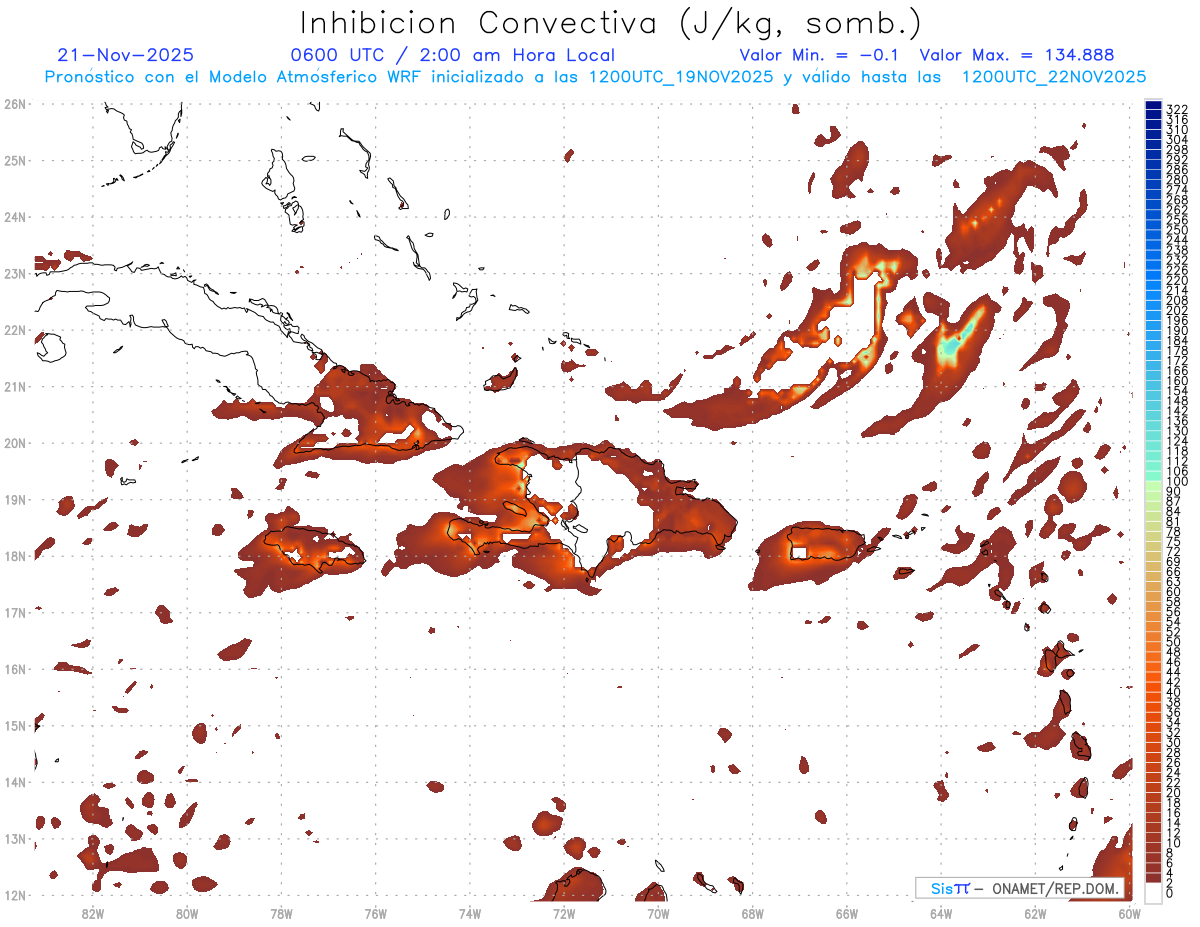
Task: Click the 15N latitude label
Action: (15, 725)
